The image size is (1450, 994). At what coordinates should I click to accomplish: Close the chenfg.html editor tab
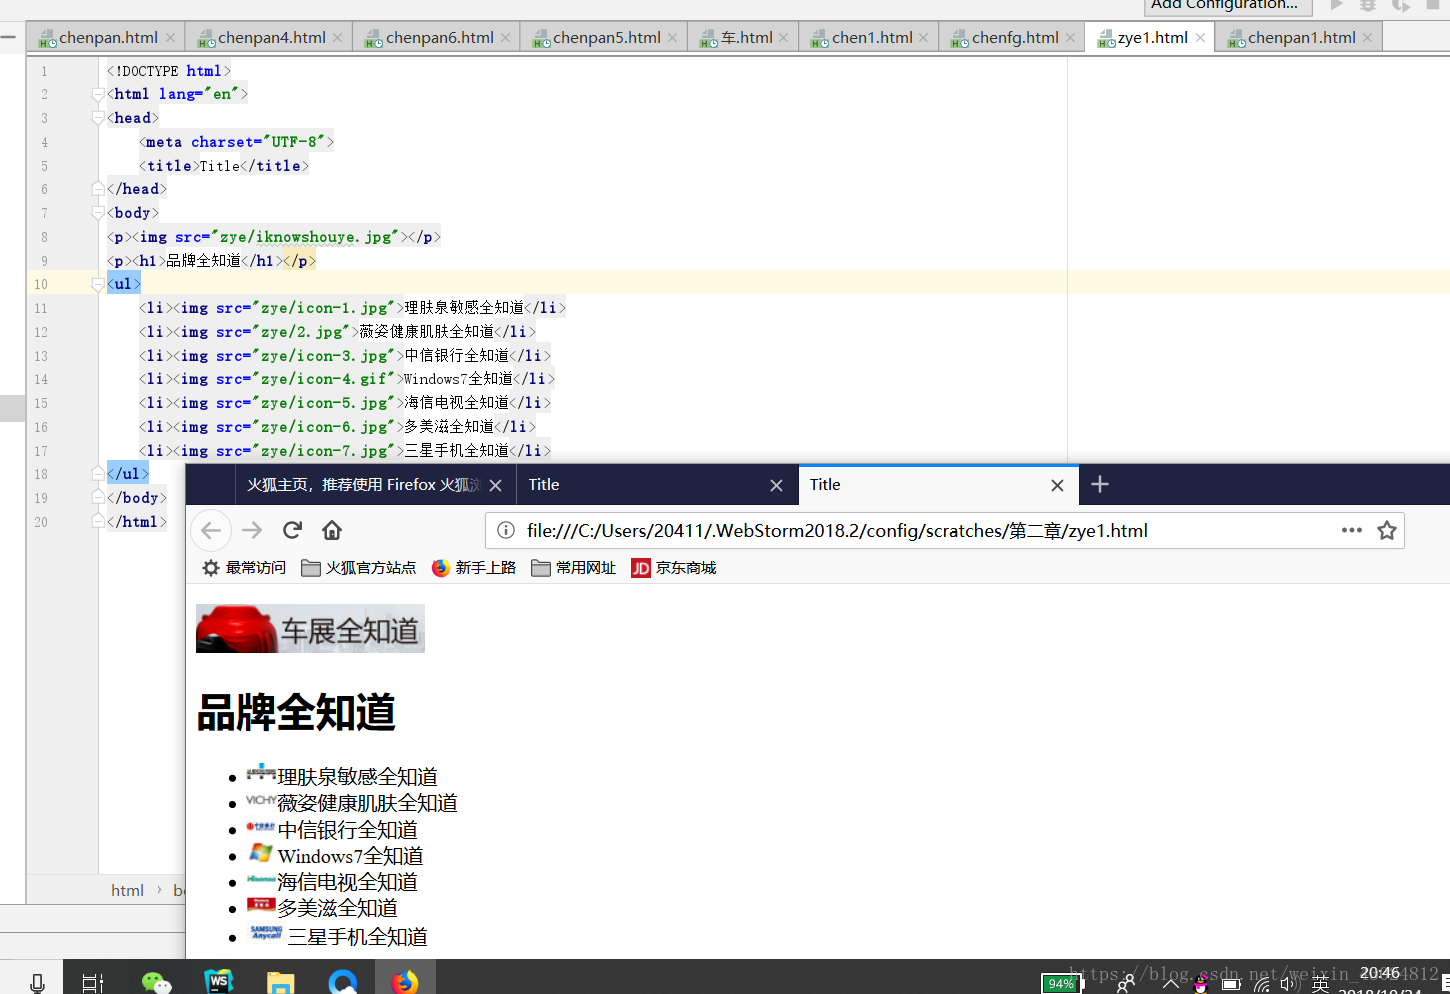pyautogui.click(x=1071, y=38)
